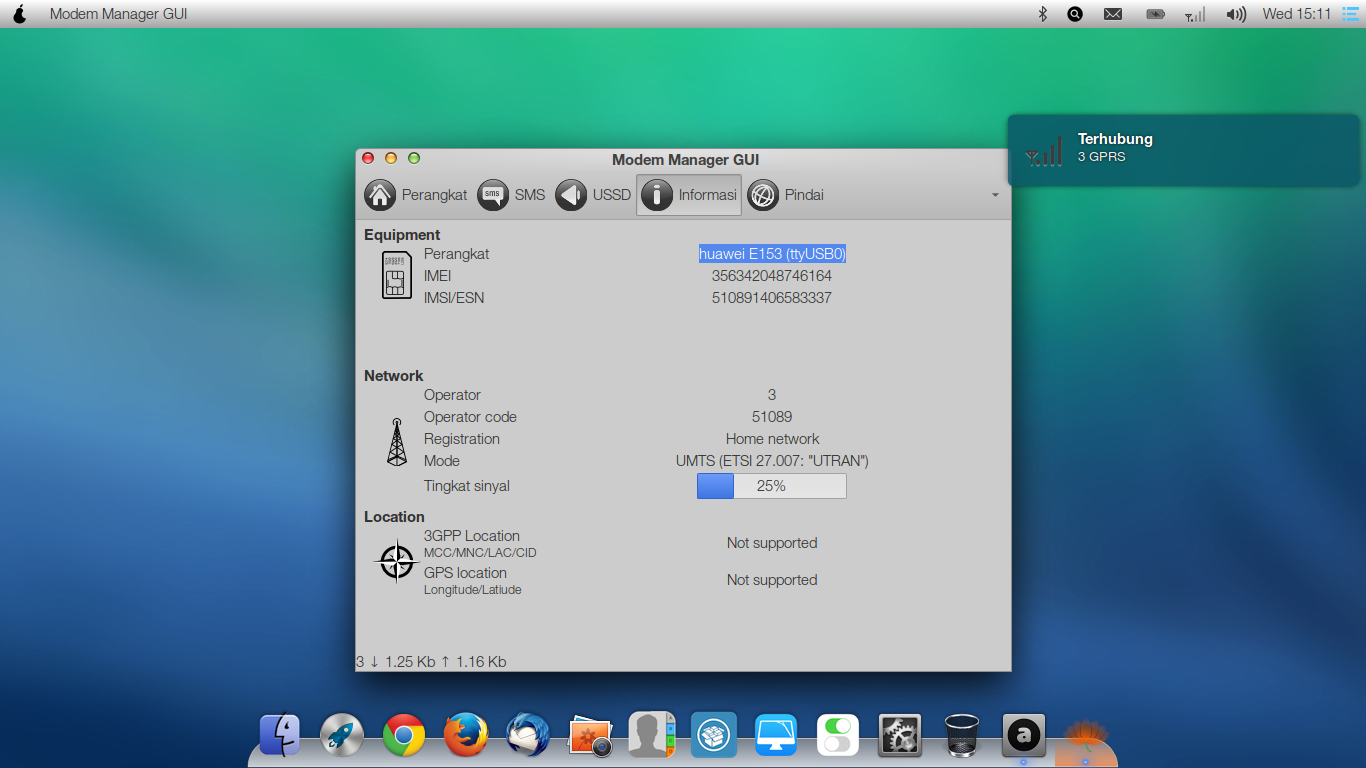Click the Tingkat sinyal 25% progress bar
This screenshot has height=768, width=1366.
[772, 486]
